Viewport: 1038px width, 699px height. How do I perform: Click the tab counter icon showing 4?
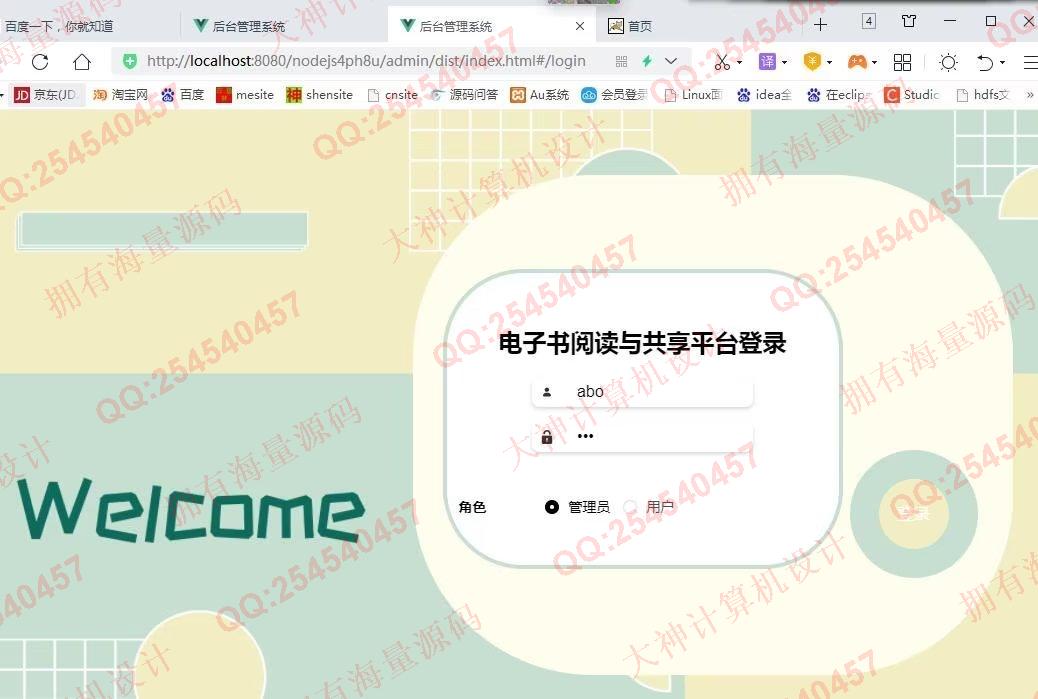(869, 21)
